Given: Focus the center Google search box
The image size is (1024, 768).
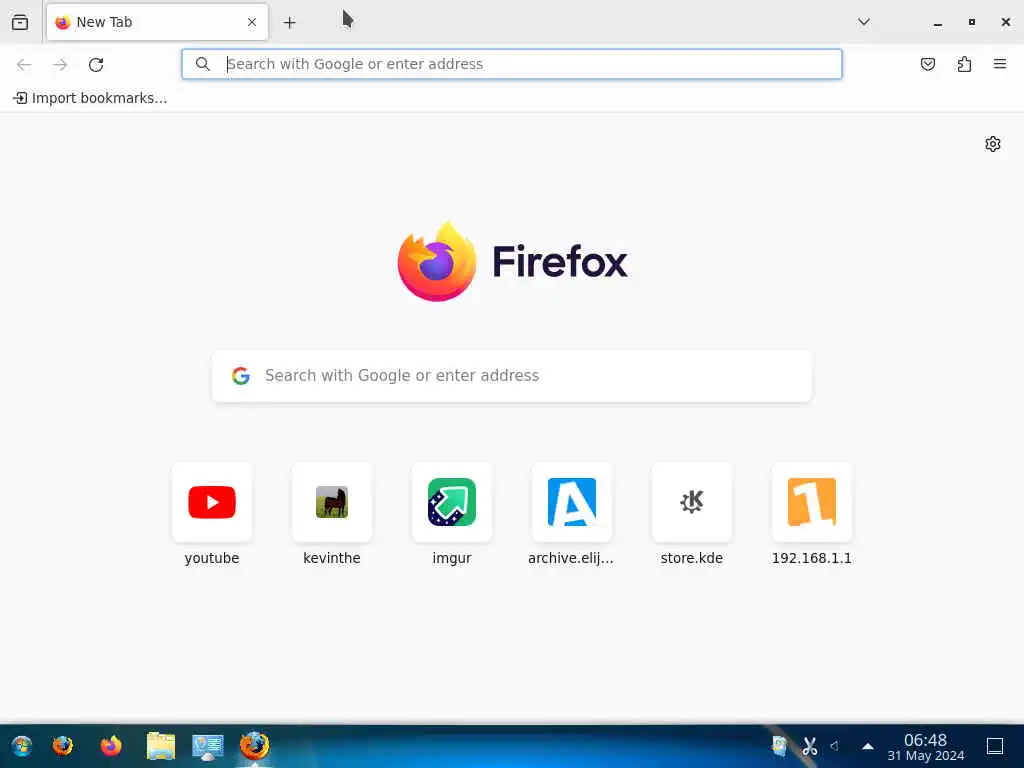Looking at the screenshot, I should pos(512,376).
